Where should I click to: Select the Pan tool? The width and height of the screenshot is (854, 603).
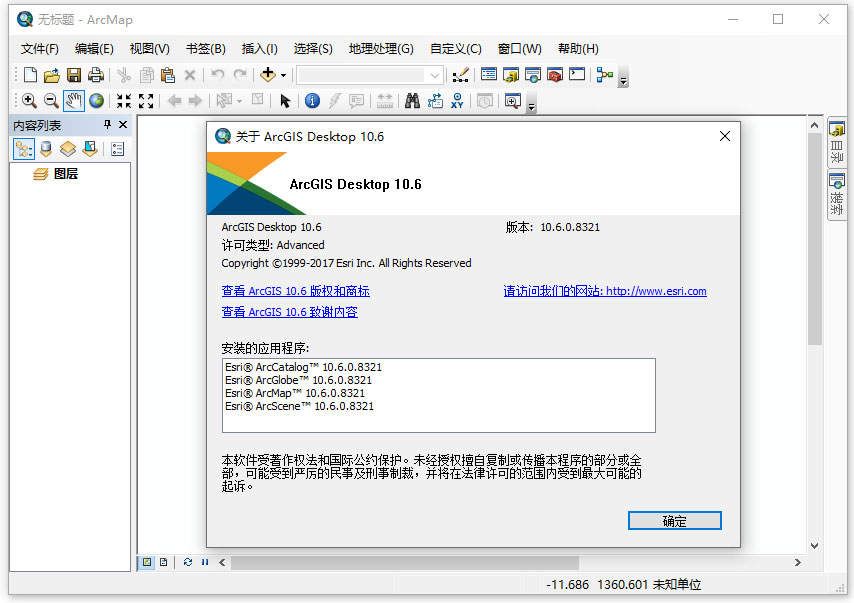coord(71,100)
